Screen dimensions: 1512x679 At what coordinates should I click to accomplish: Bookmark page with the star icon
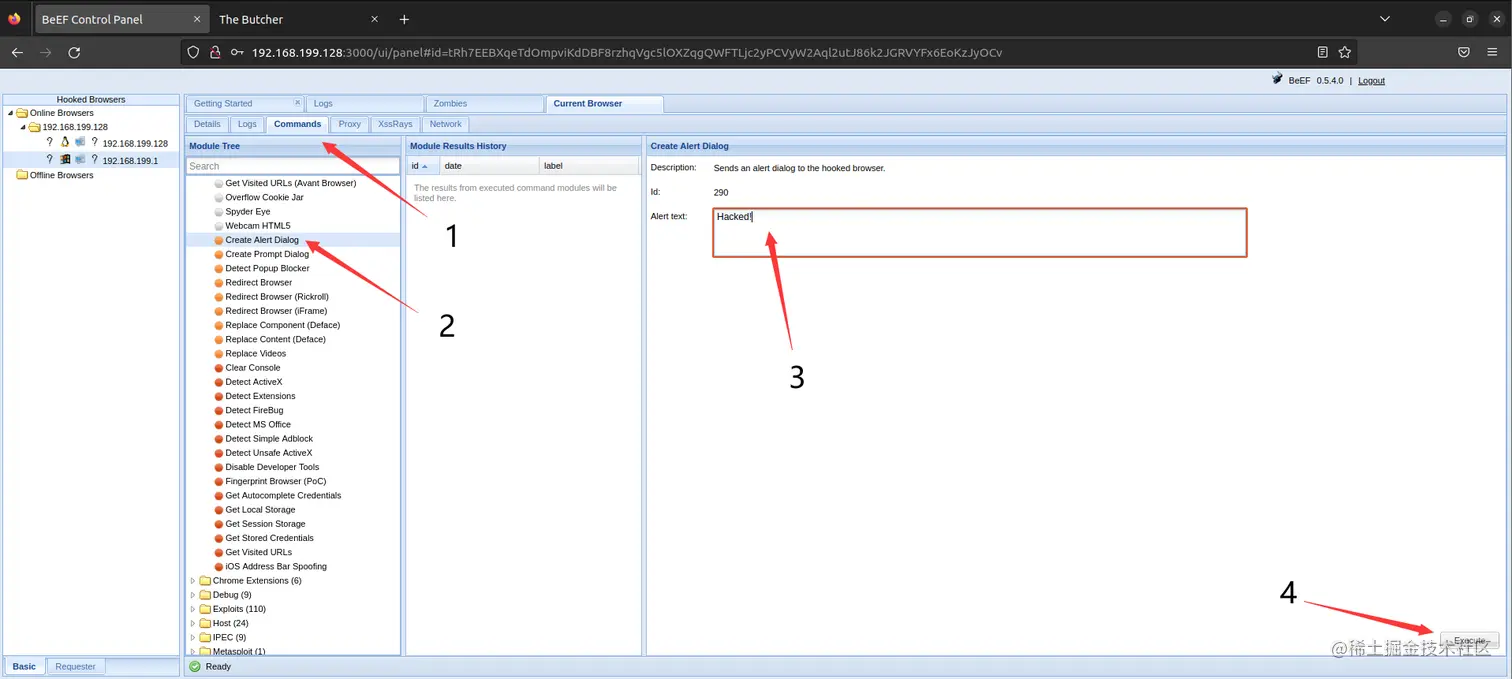[1345, 52]
